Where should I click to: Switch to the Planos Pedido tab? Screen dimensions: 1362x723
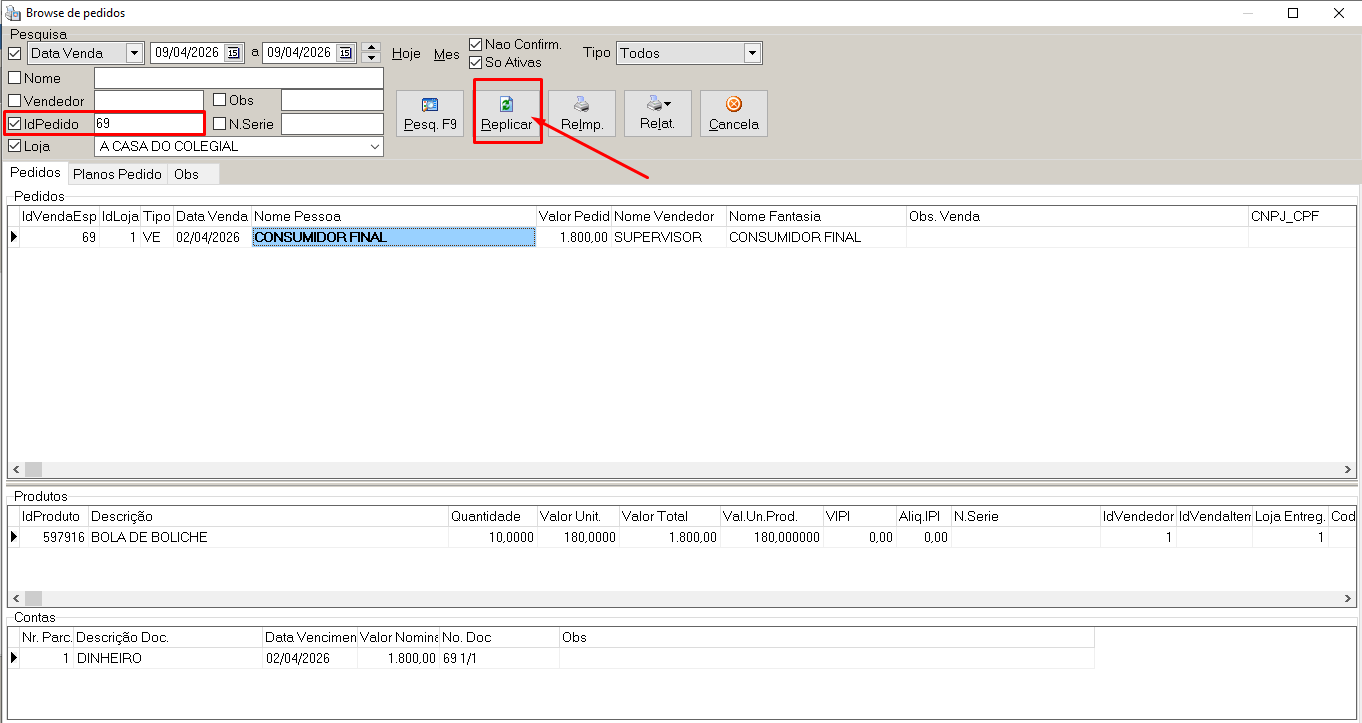tap(117, 174)
